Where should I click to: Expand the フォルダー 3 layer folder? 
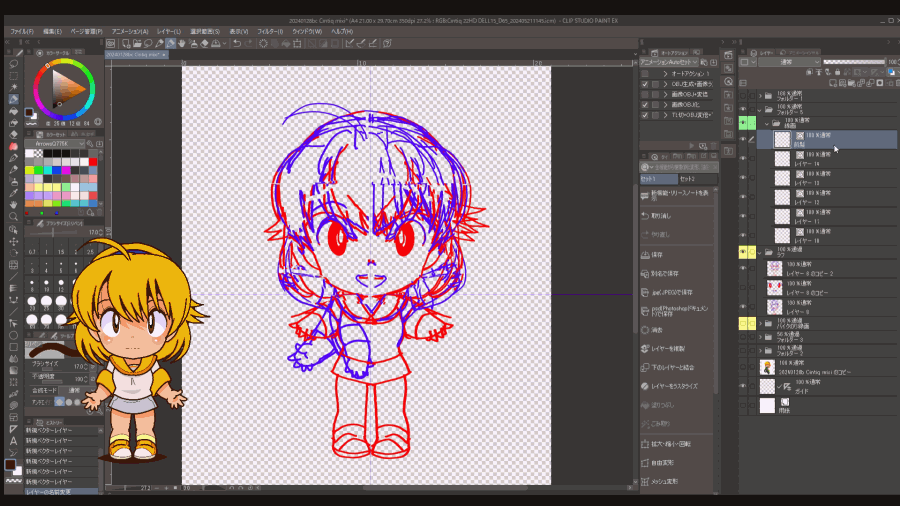(761, 337)
